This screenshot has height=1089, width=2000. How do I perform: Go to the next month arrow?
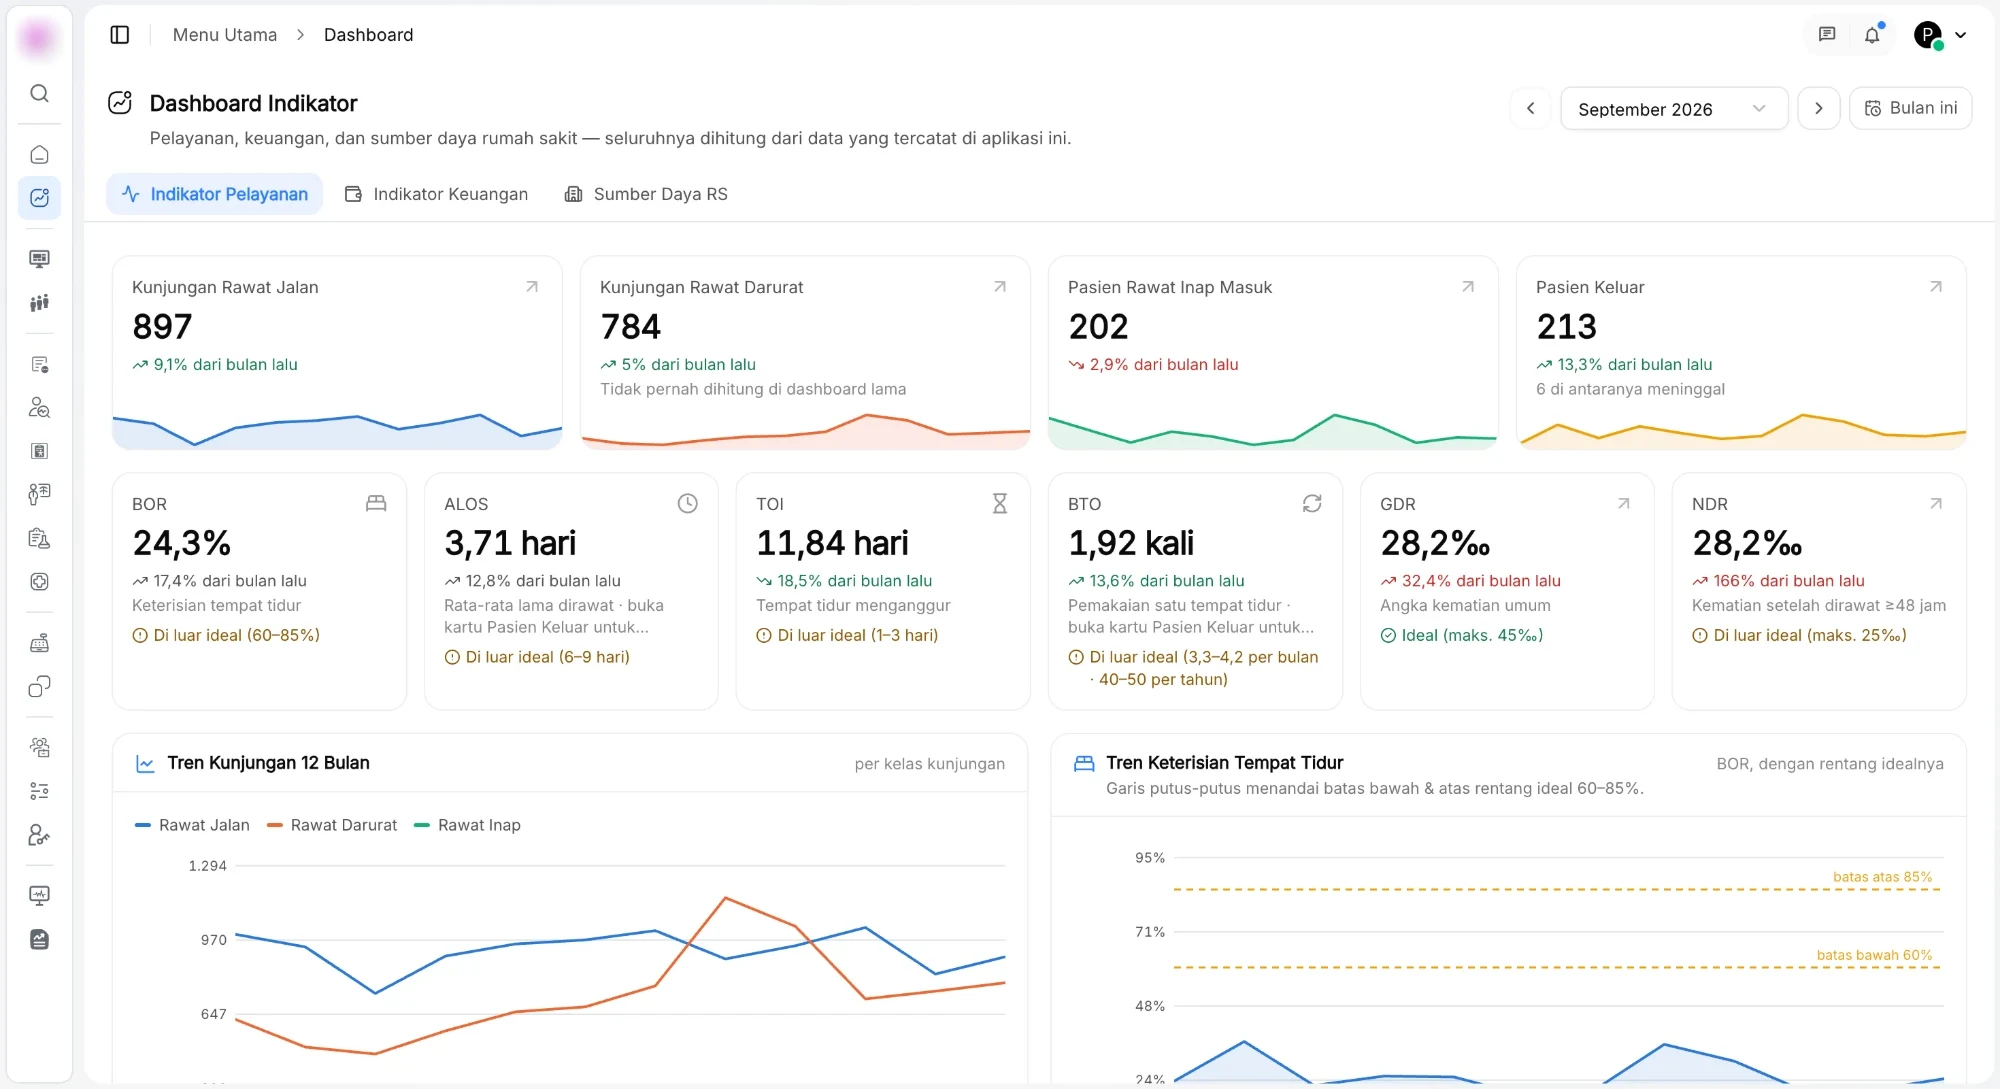(1819, 108)
